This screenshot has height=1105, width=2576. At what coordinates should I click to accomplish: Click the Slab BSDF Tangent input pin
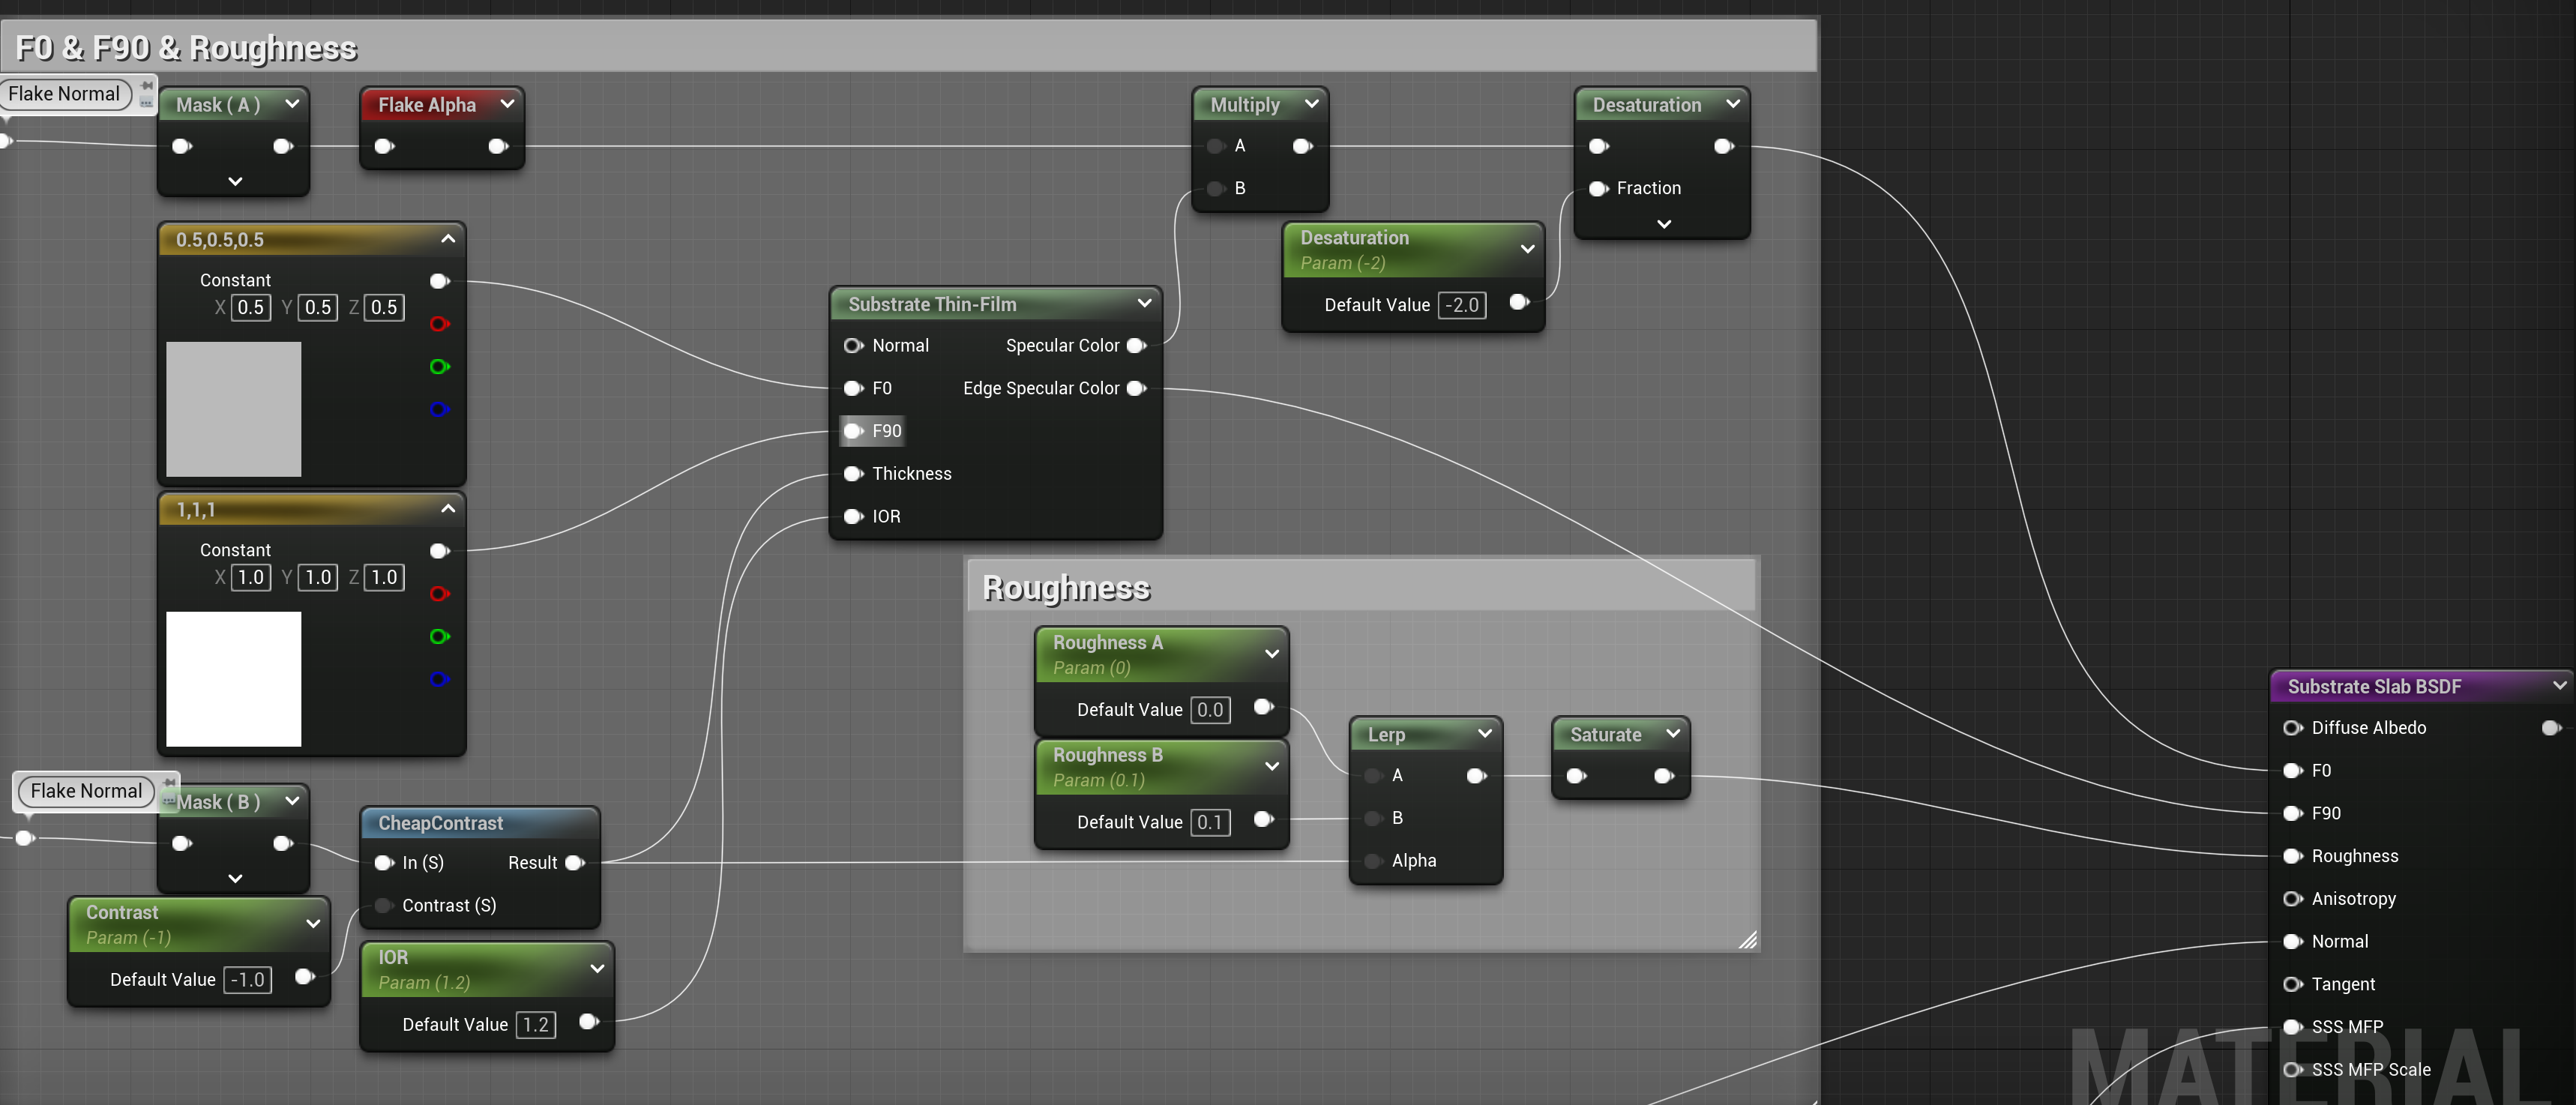point(2293,984)
